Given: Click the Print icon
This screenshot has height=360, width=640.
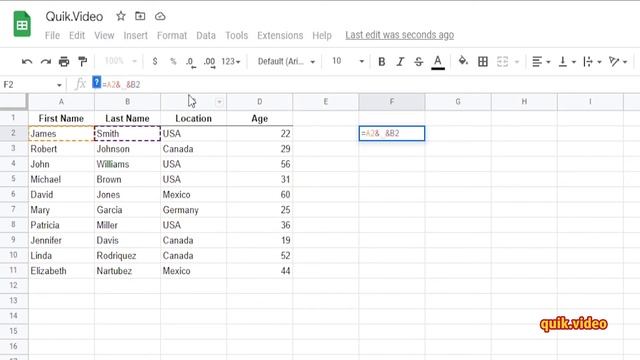Looking at the screenshot, I should coord(64,62).
